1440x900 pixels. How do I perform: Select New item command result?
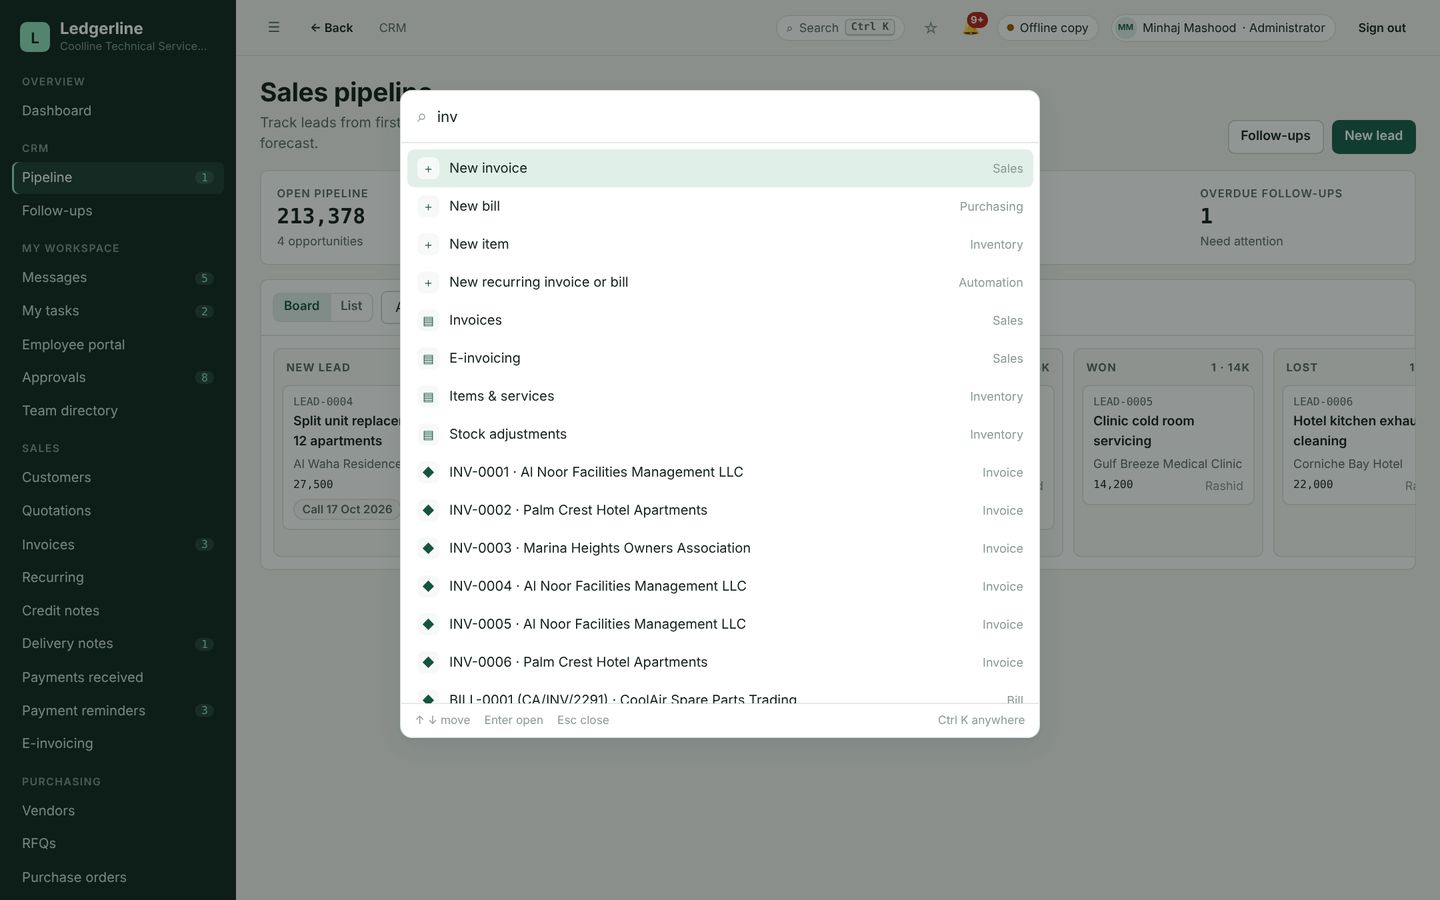pos(720,244)
